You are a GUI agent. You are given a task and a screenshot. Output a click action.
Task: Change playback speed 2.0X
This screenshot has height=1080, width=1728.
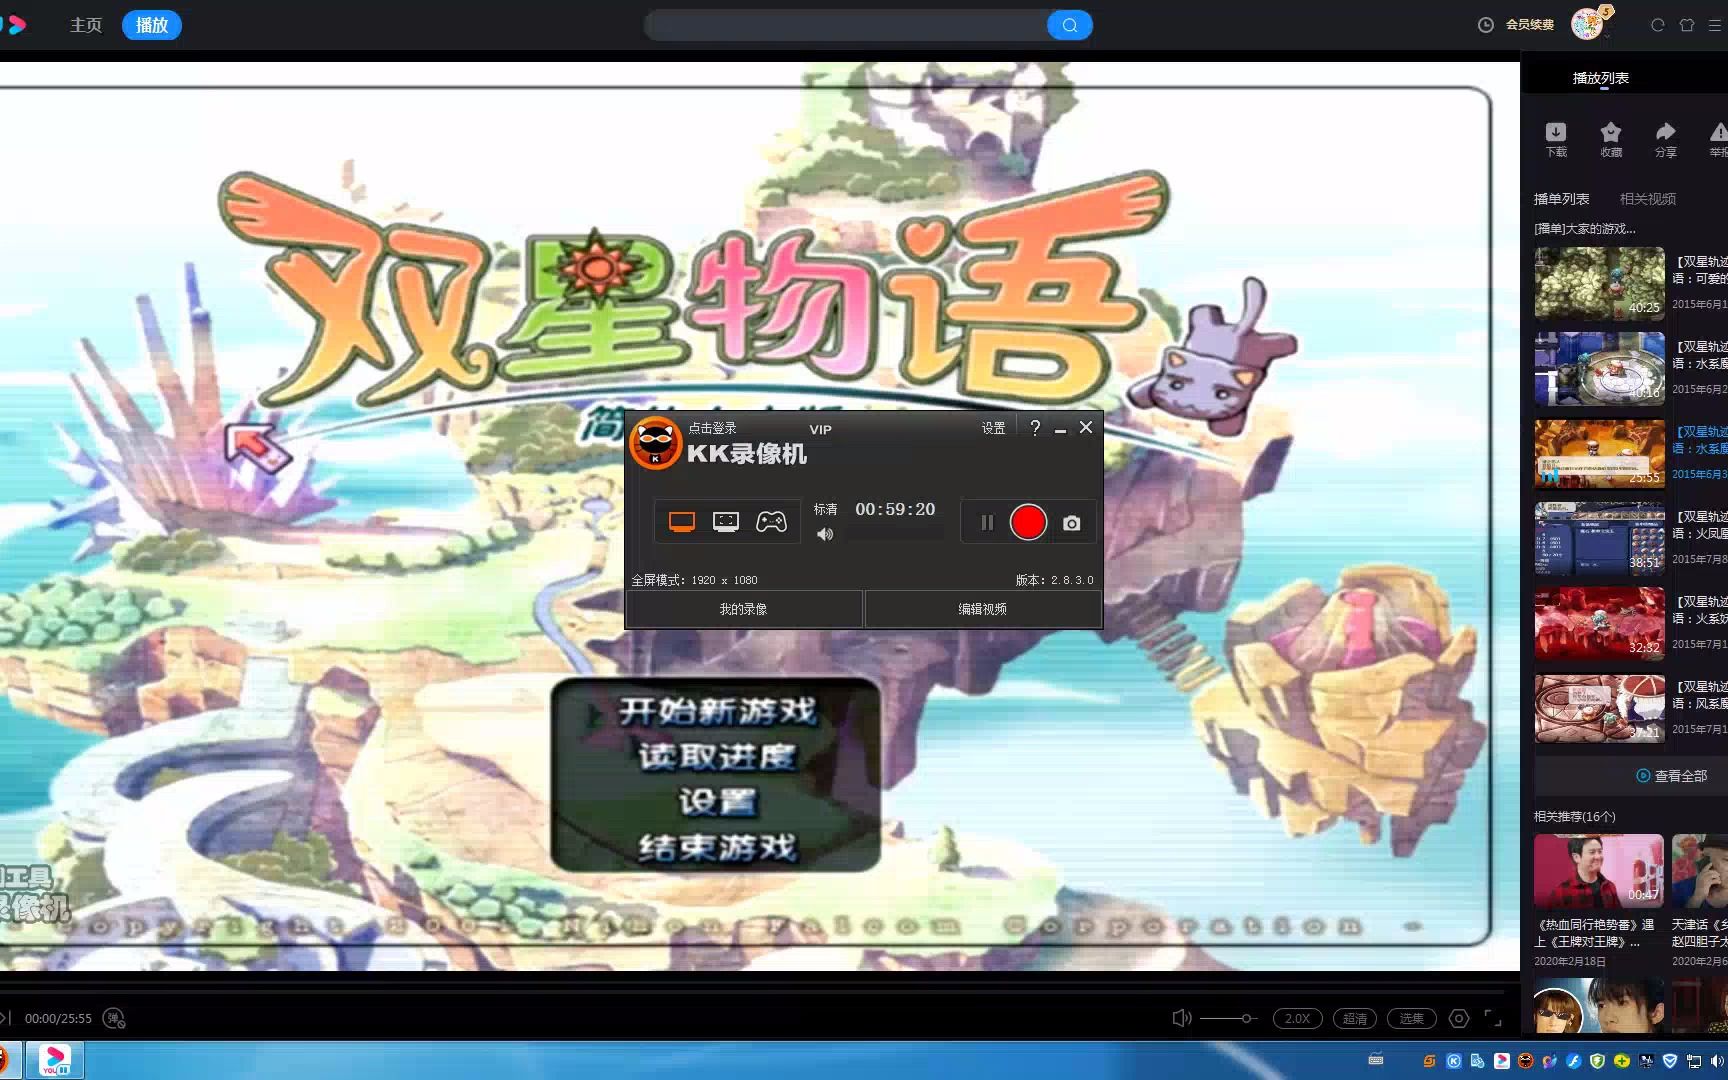point(1297,1018)
